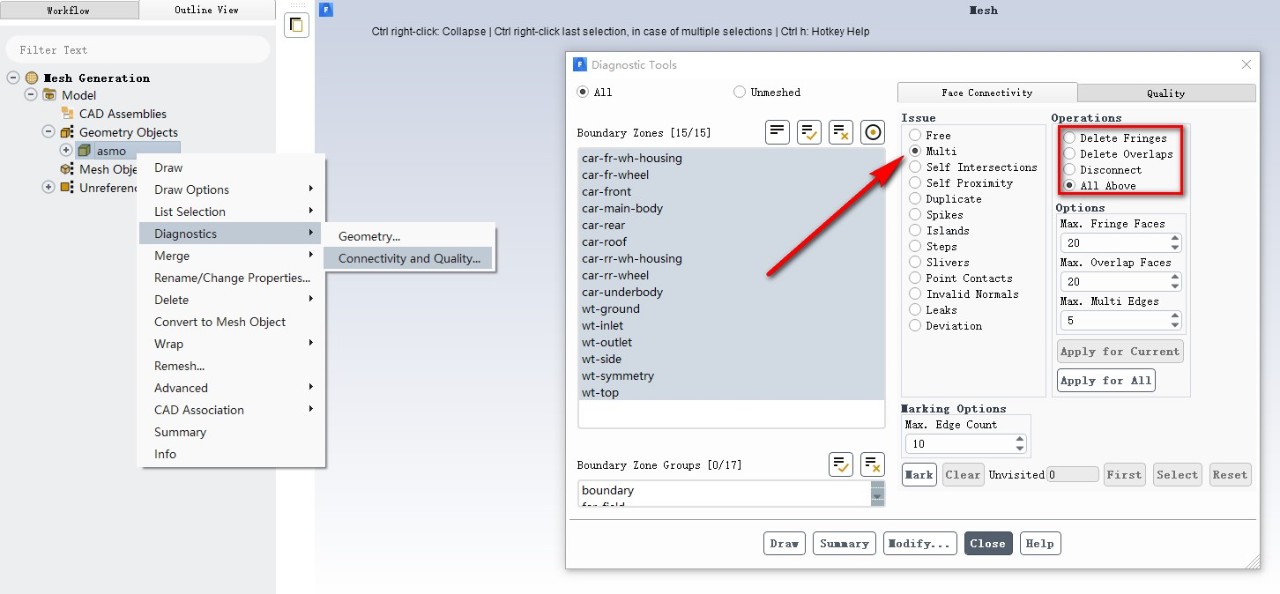Open the Face Connectivity tab

(987, 92)
